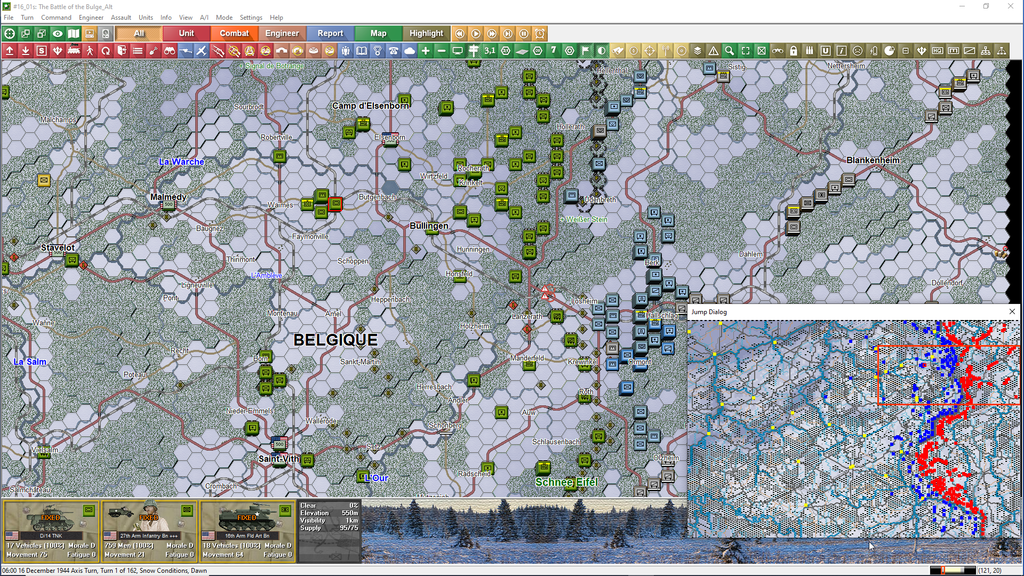Open the File menu
This screenshot has height=576, width=1024.
click(x=8, y=18)
